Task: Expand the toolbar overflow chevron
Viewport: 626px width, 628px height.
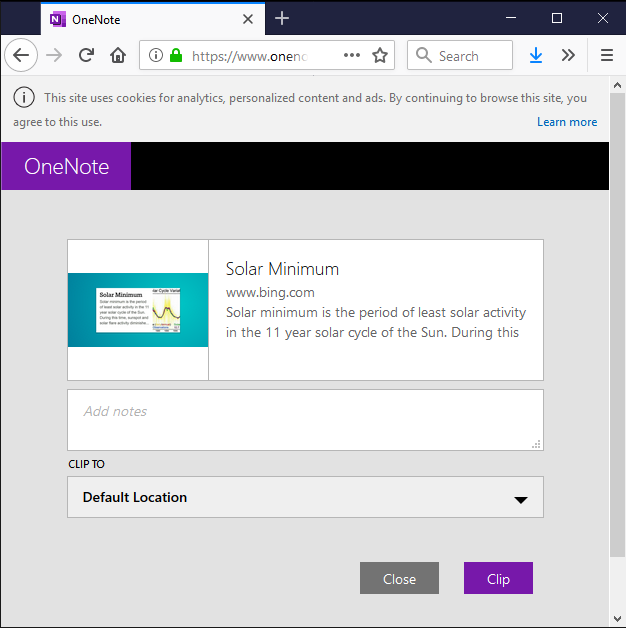Action: (x=568, y=56)
